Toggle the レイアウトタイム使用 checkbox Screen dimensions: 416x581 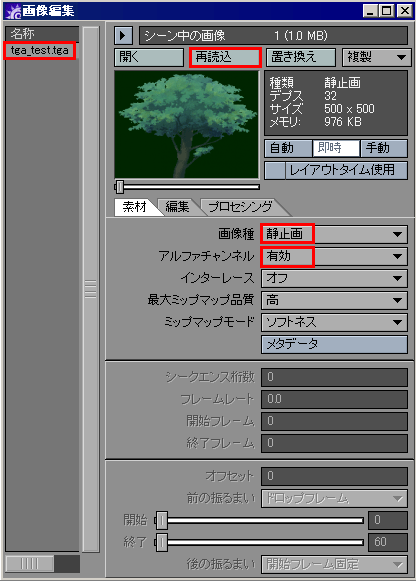(x=274, y=170)
